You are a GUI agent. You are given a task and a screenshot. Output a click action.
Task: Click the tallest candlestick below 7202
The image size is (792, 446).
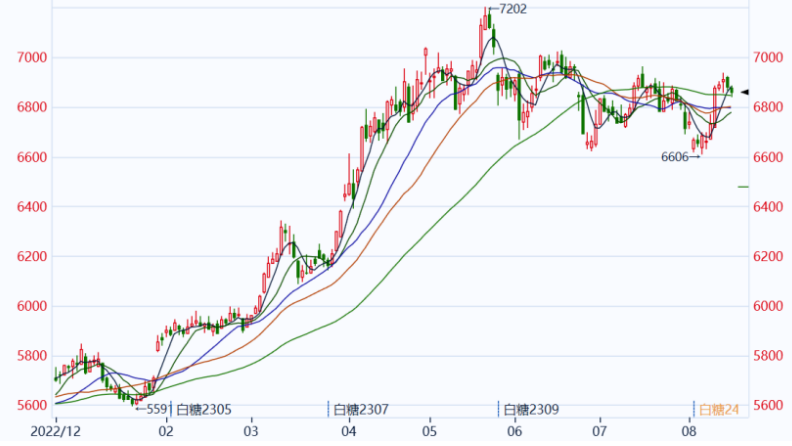point(487,22)
